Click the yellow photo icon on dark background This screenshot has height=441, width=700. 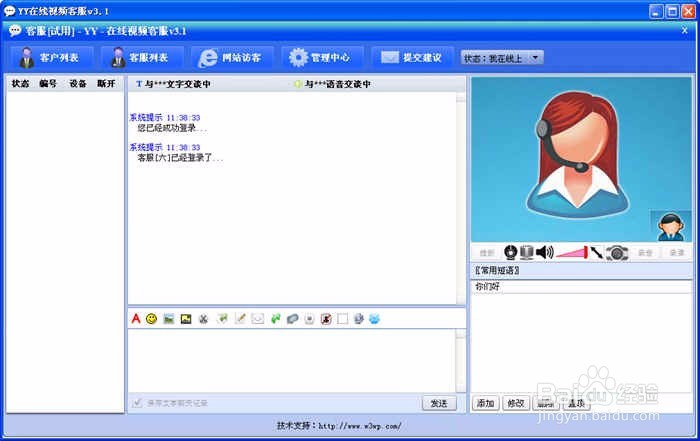click(x=186, y=319)
